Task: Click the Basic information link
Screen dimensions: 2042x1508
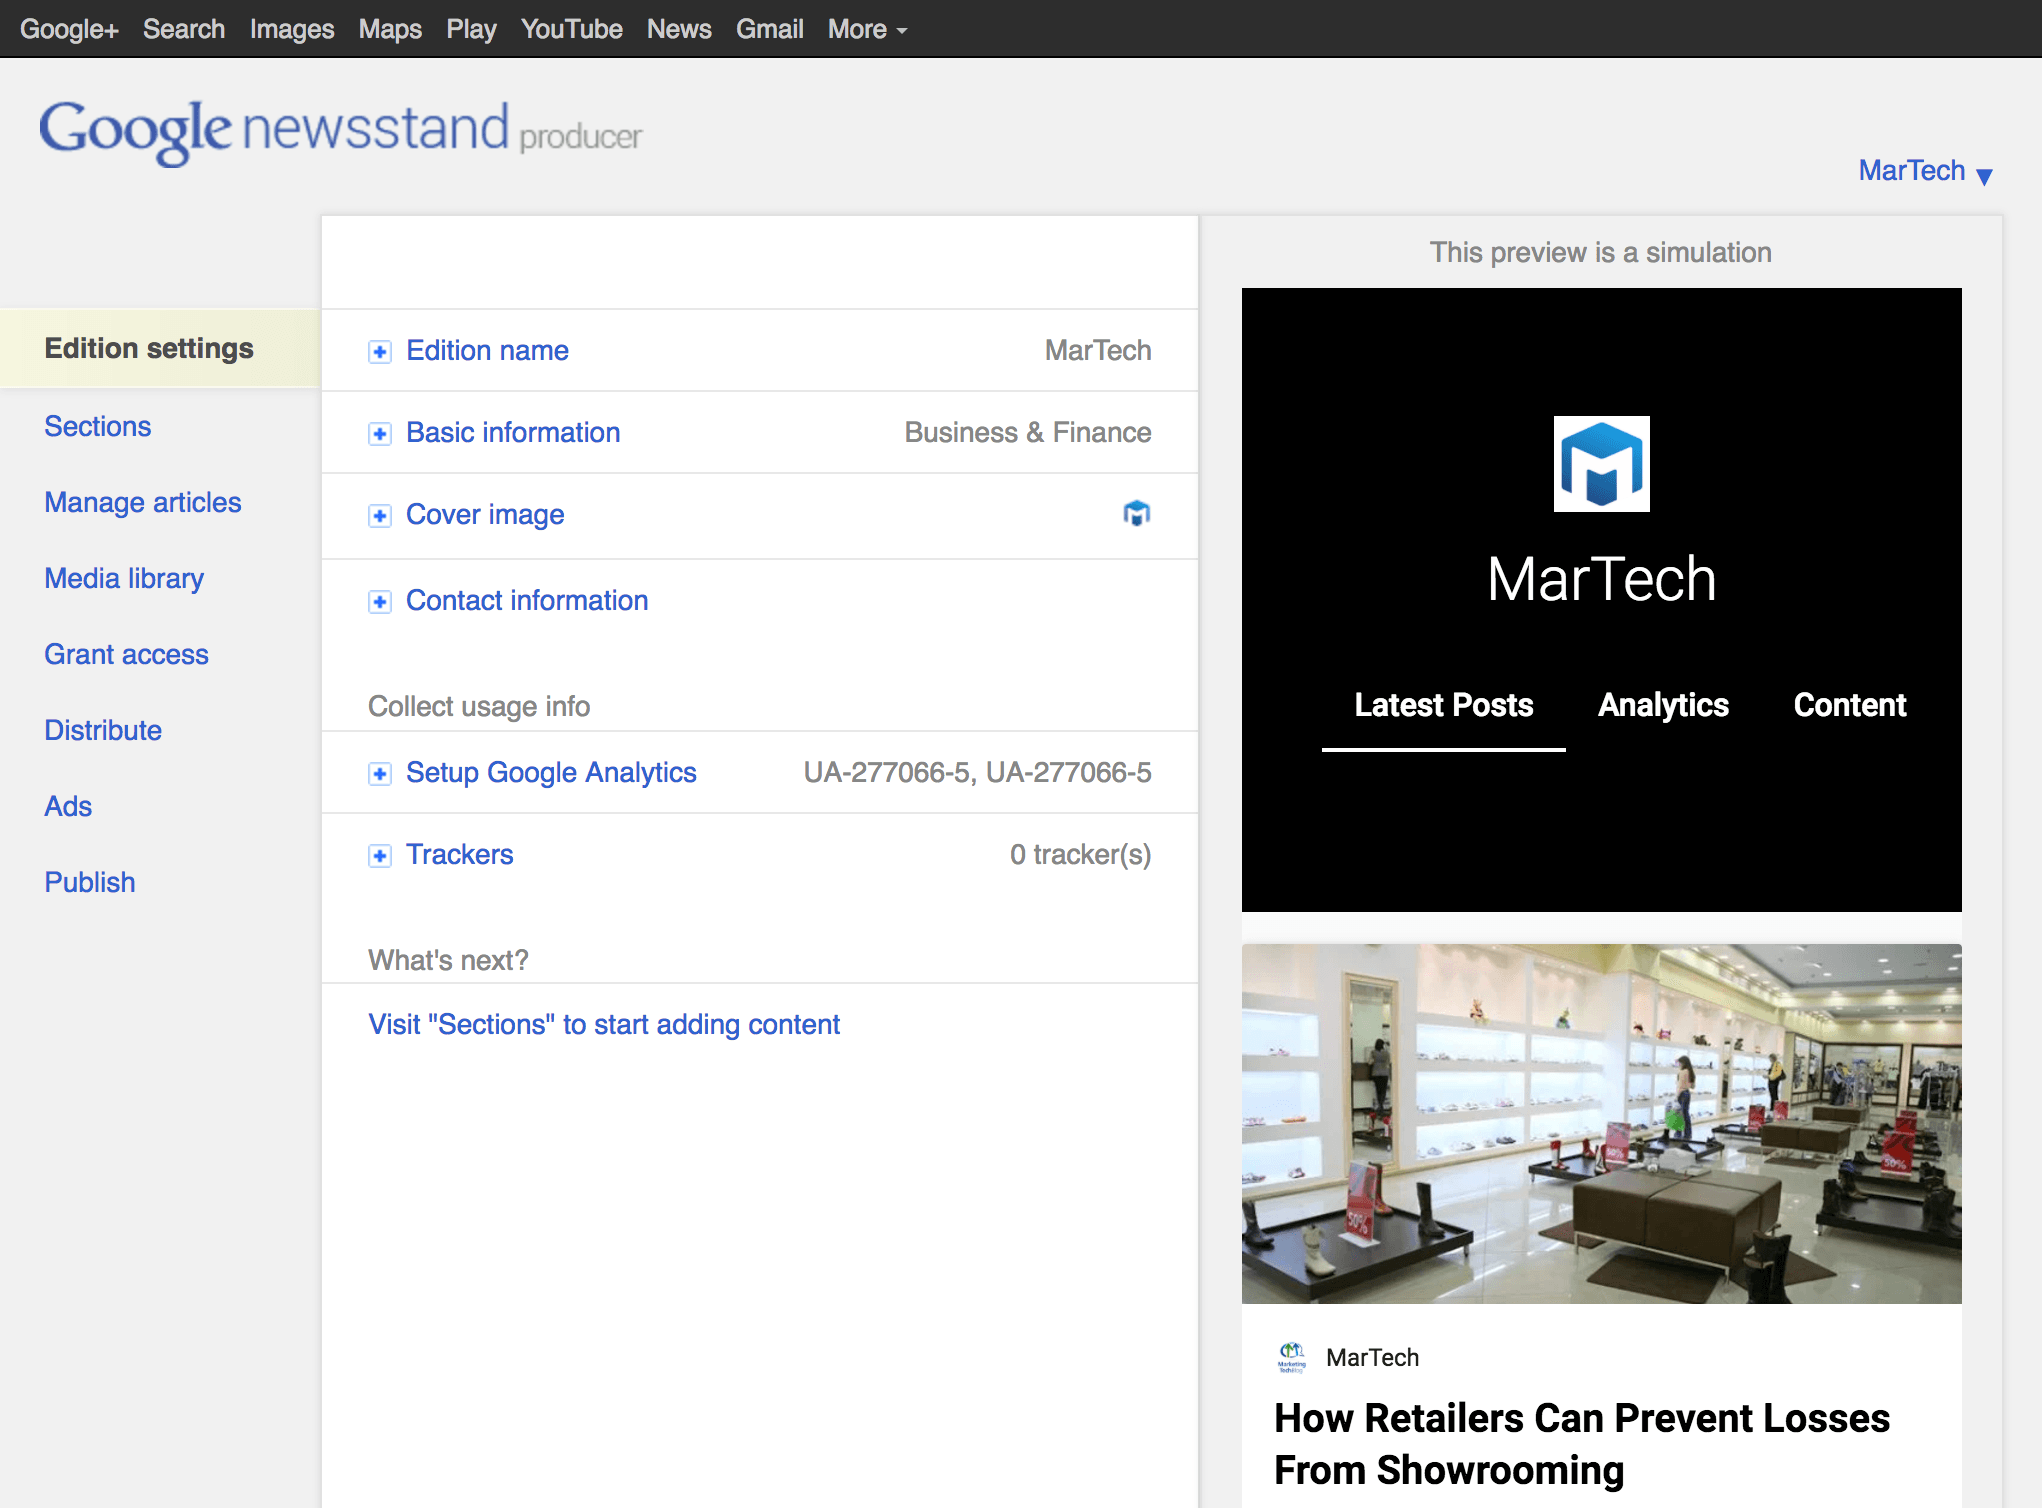Action: coord(513,432)
